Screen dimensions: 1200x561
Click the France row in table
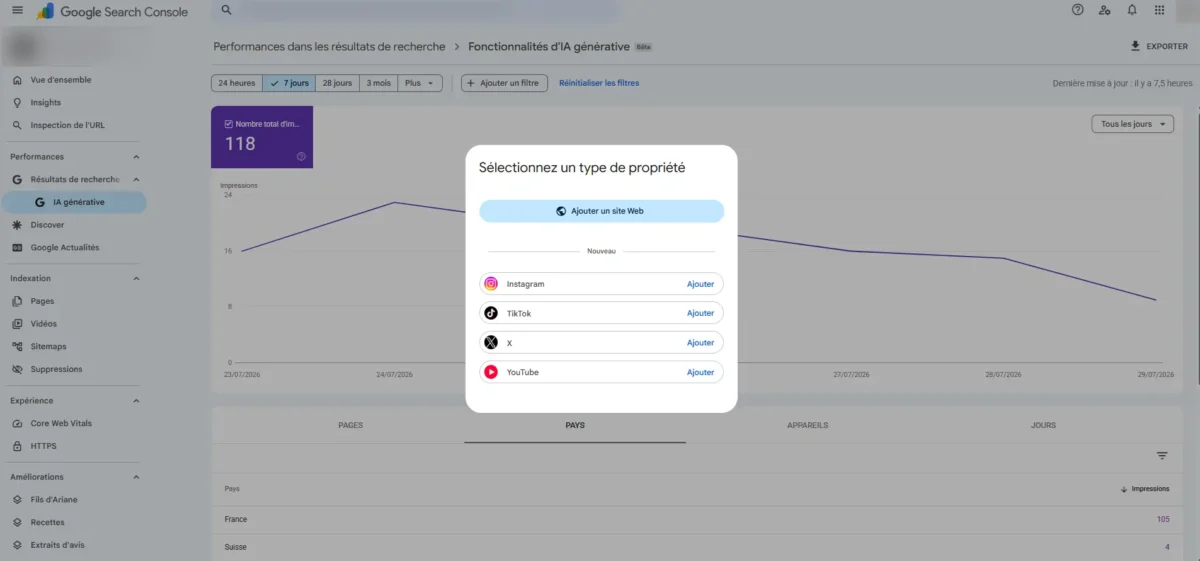698,519
